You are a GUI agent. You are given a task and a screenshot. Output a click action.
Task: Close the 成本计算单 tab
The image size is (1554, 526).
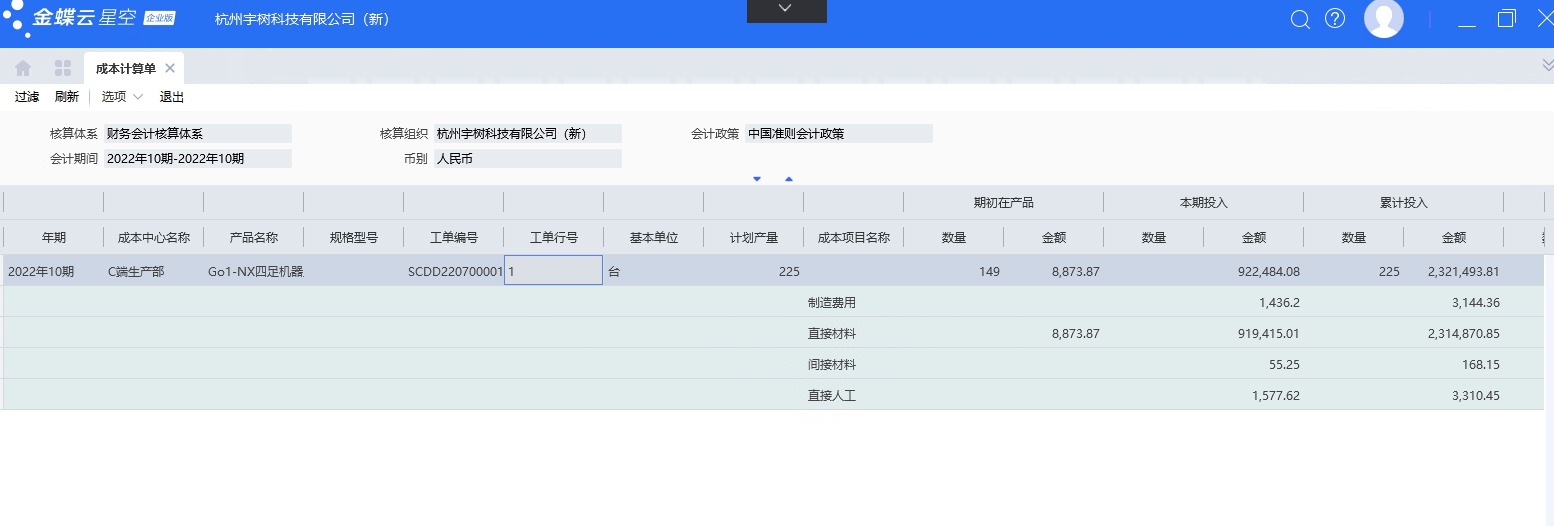[170, 68]
